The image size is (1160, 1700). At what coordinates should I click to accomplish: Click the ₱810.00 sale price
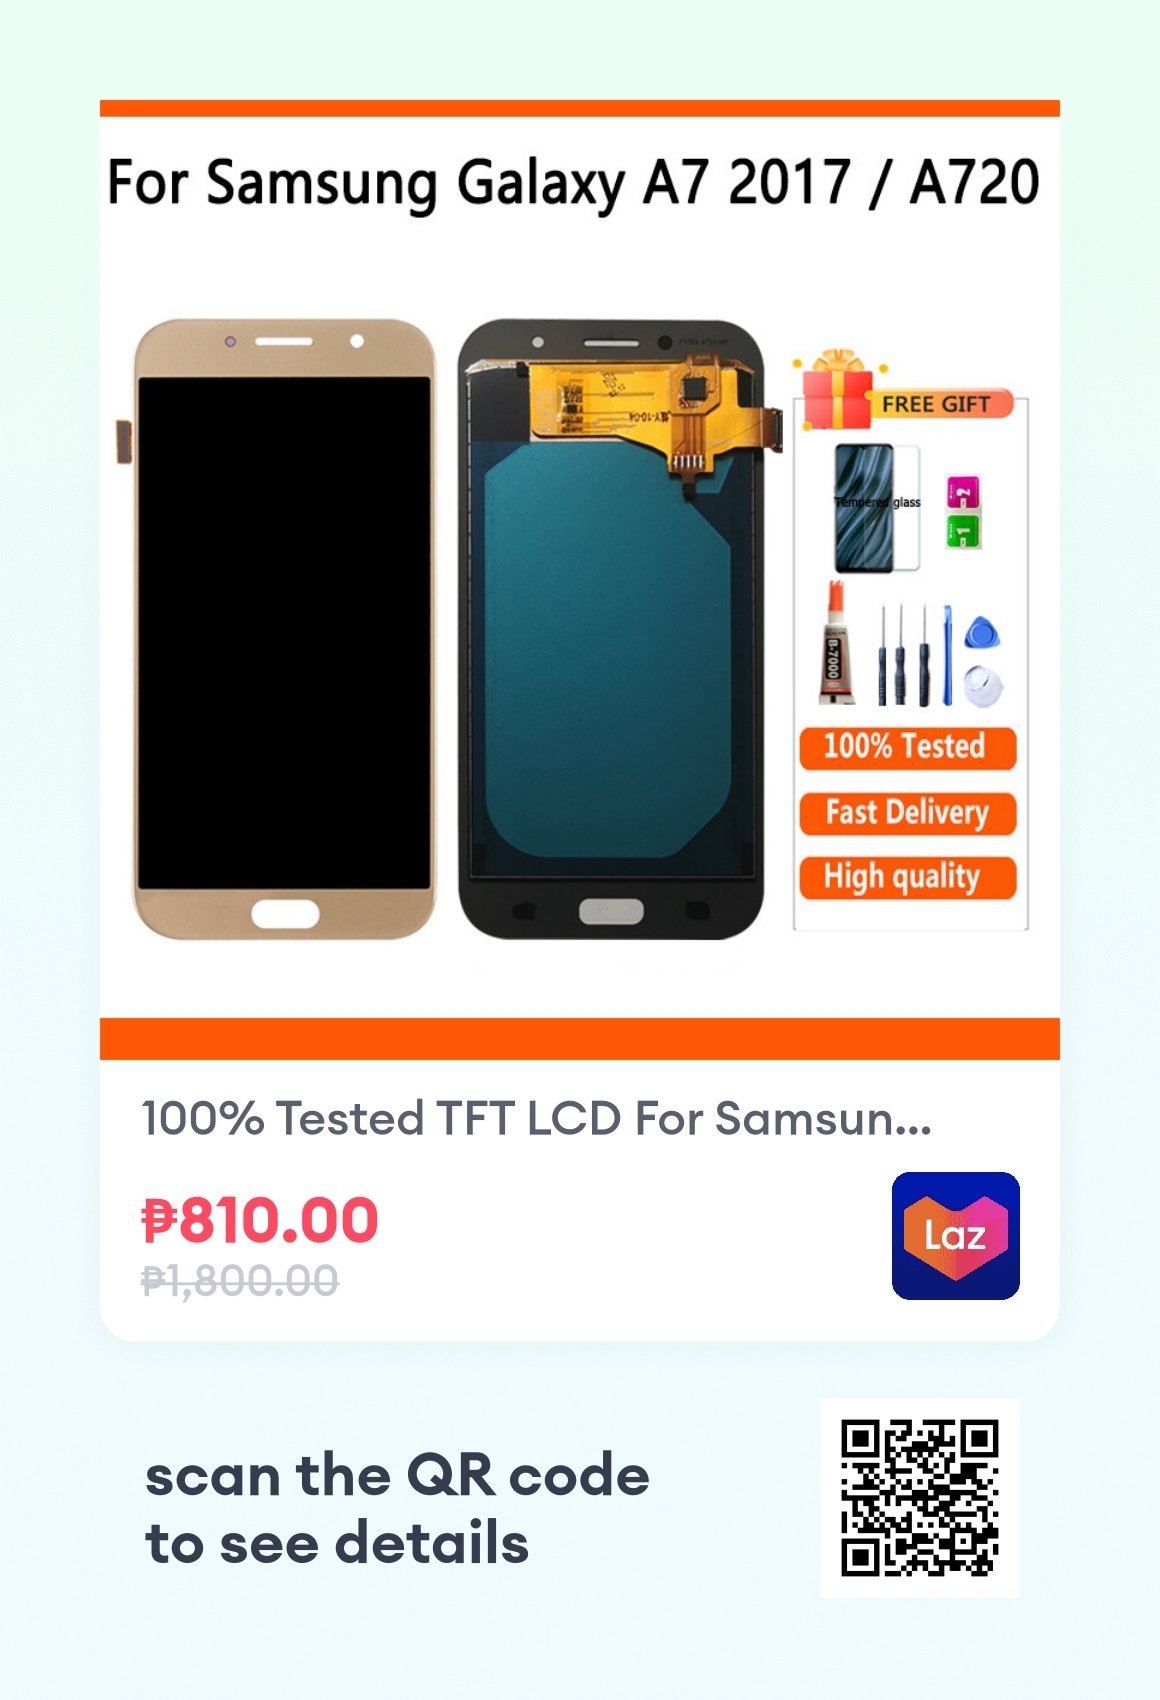tap(260, 1221)
